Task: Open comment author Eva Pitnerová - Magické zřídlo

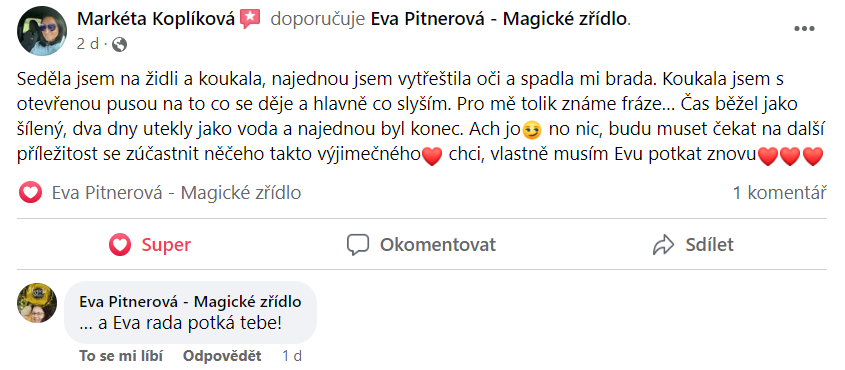Action: tap(190, 302)
